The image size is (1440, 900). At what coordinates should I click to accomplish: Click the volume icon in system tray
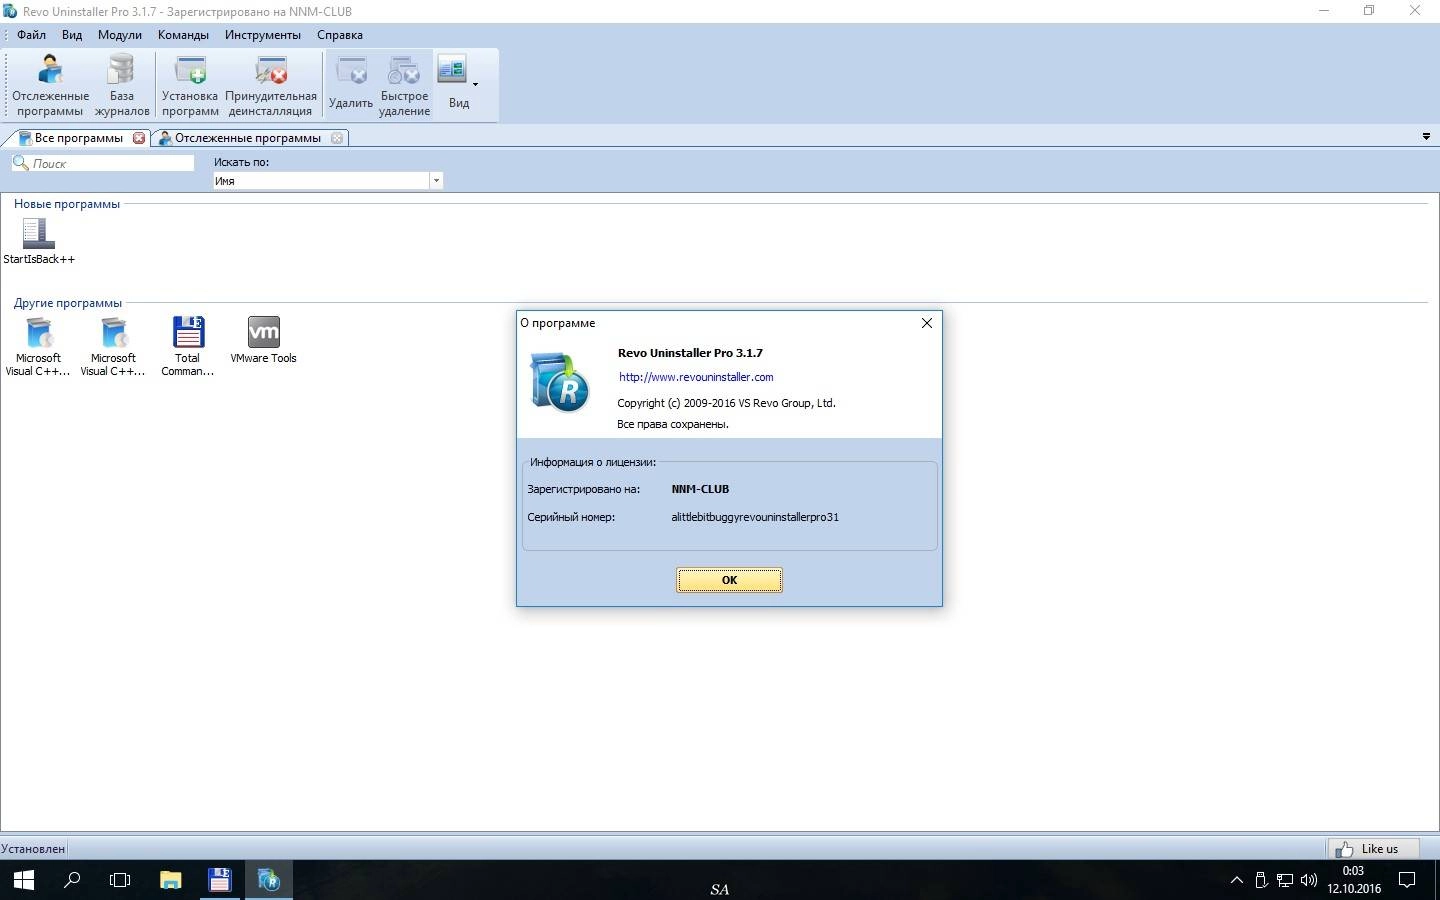1309,880
